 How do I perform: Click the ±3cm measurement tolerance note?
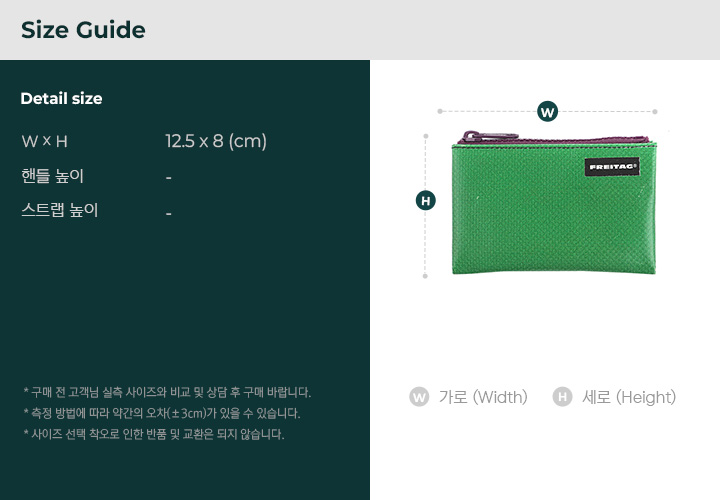162,413
